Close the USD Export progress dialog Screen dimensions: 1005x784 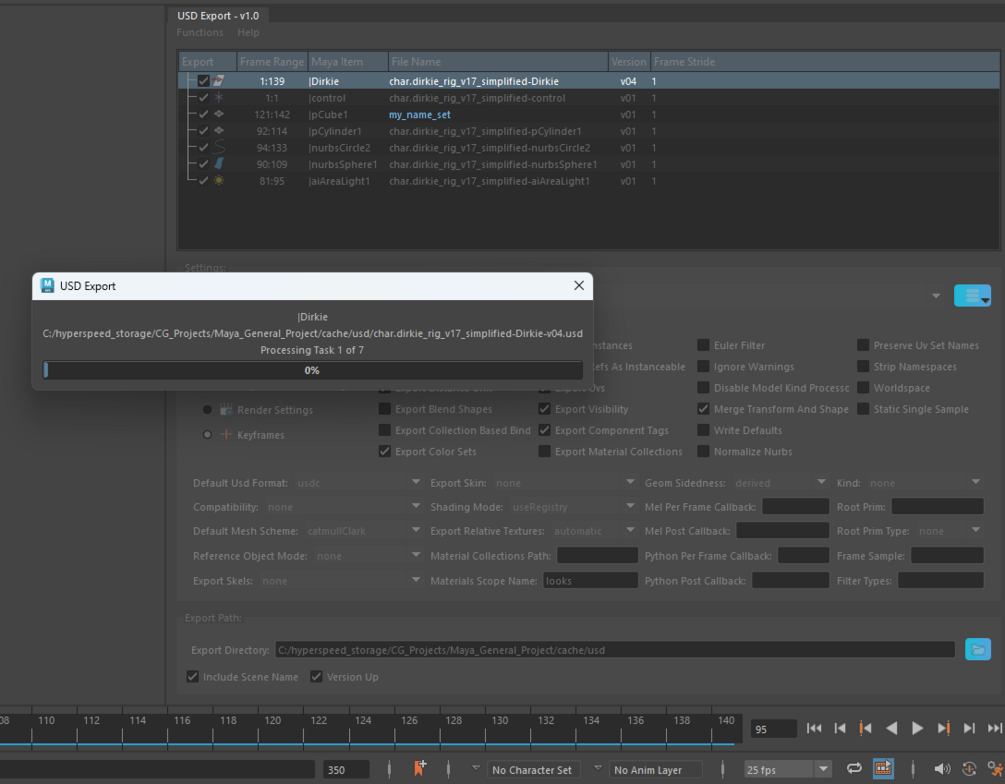pyautogui.click(x=579, y=285)
